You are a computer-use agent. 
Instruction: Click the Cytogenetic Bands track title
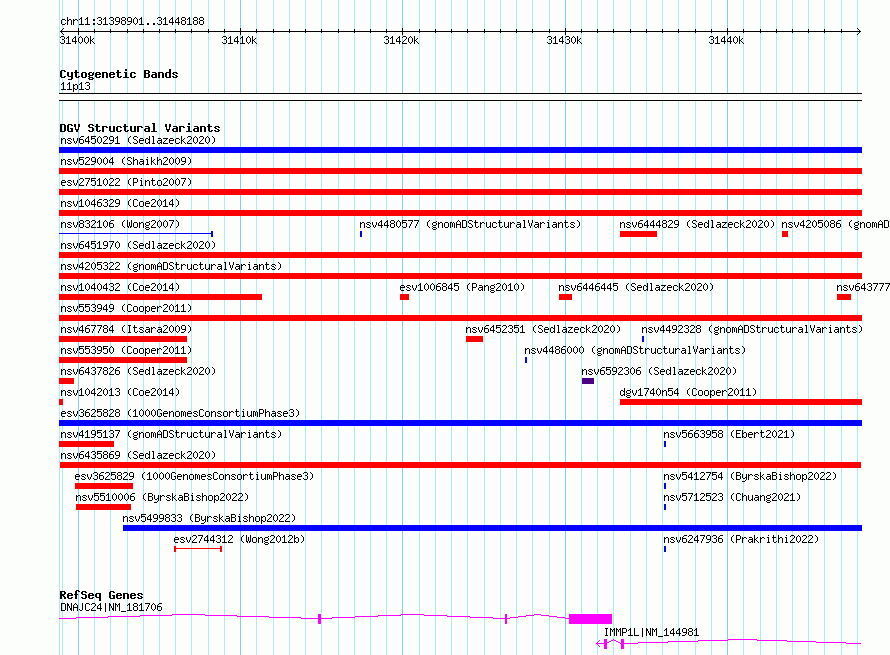click(x=119, y=74)
